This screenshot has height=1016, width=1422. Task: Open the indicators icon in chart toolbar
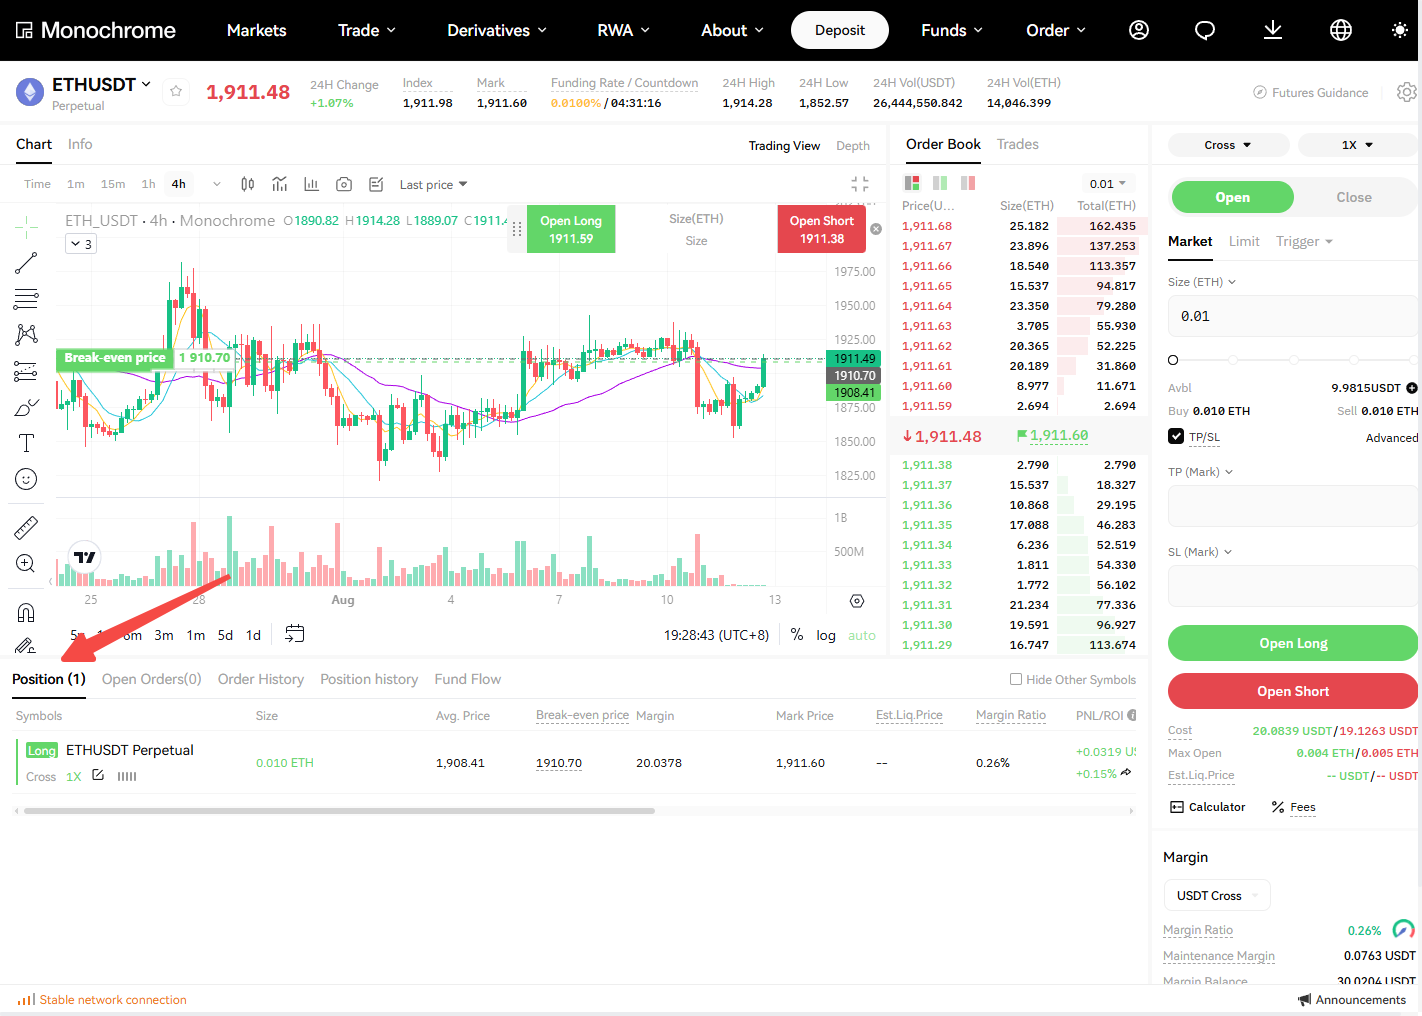tap(280, 184)
